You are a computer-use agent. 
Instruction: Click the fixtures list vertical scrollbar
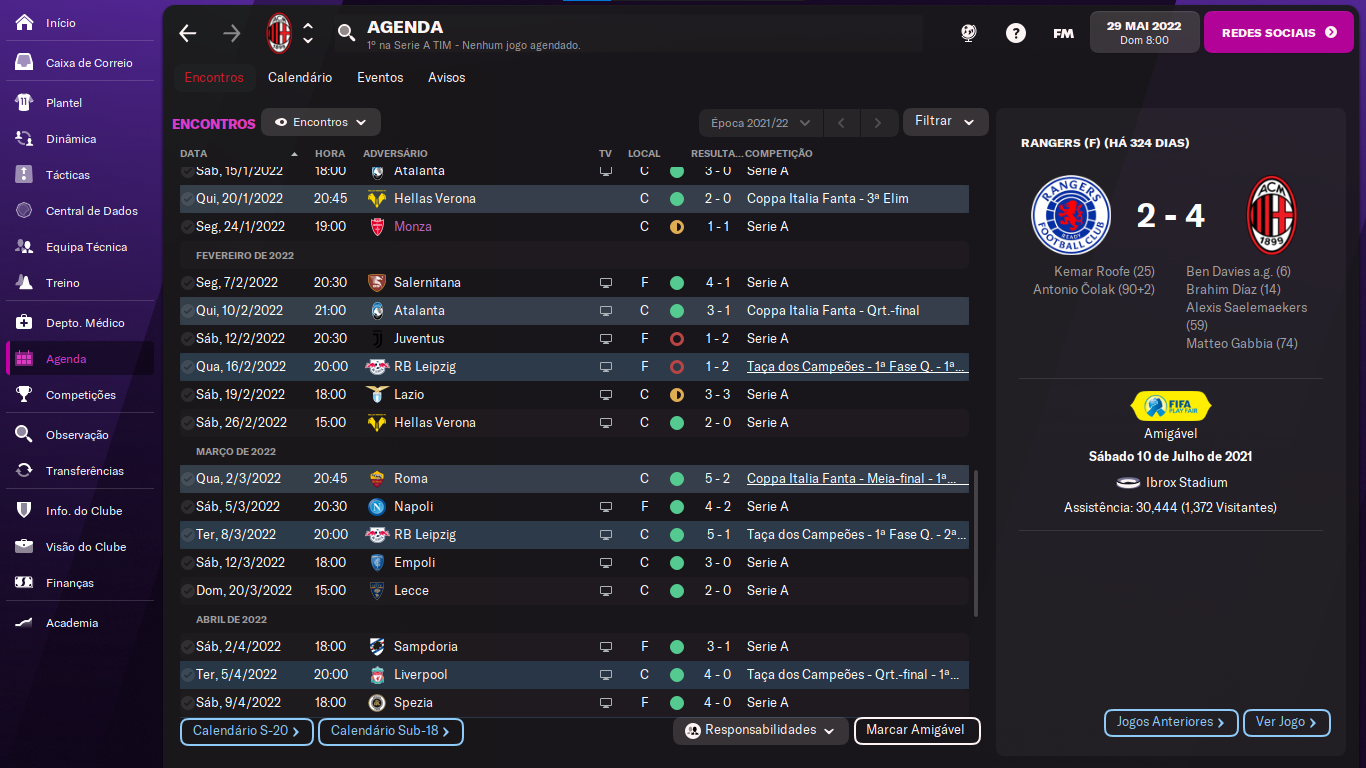[x=976, y=544]
